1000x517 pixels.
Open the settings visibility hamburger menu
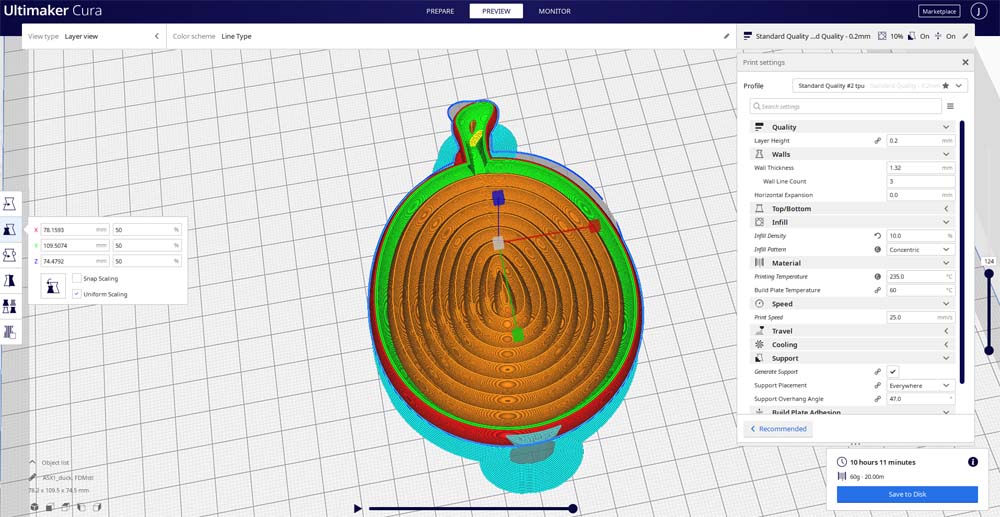[x=950, y=106]
